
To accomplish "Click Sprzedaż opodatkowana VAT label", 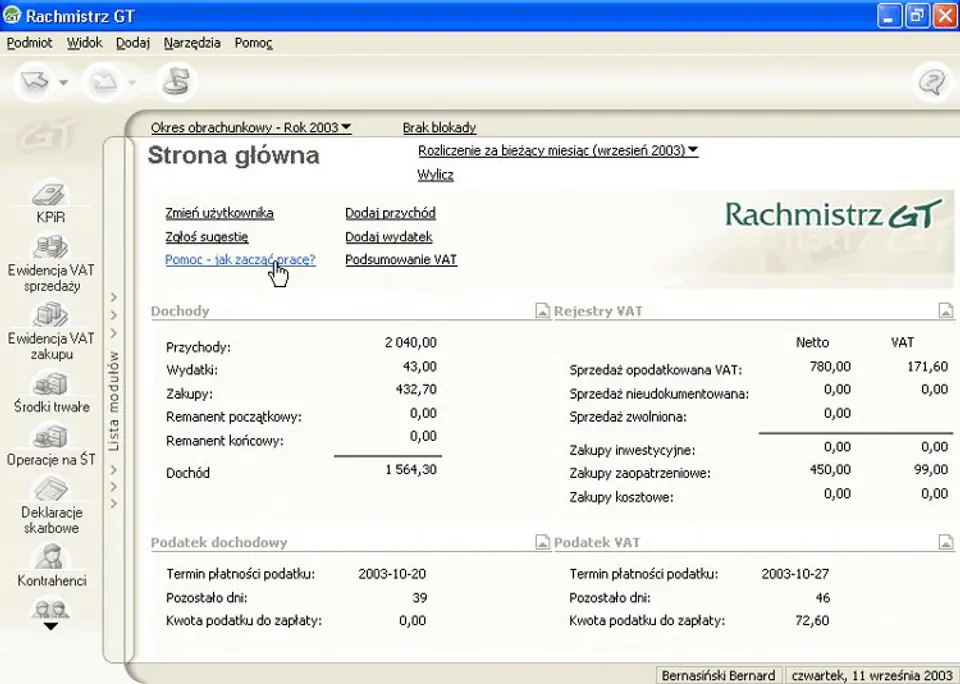I will point(655,370).
